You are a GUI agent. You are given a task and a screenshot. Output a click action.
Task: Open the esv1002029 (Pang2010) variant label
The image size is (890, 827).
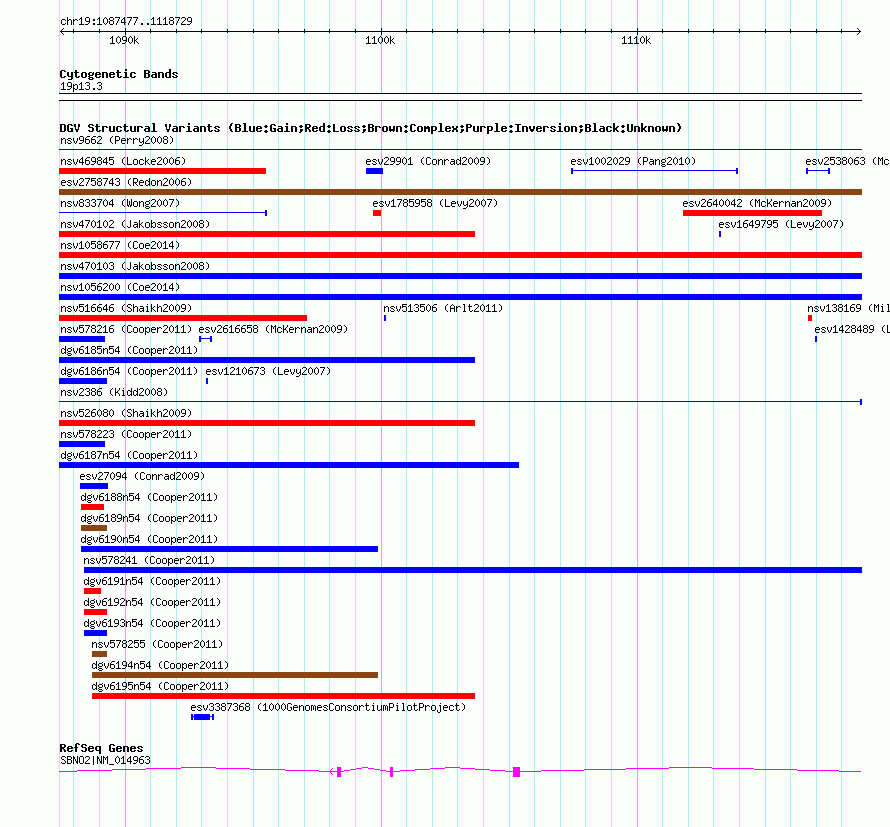[633, 161]
